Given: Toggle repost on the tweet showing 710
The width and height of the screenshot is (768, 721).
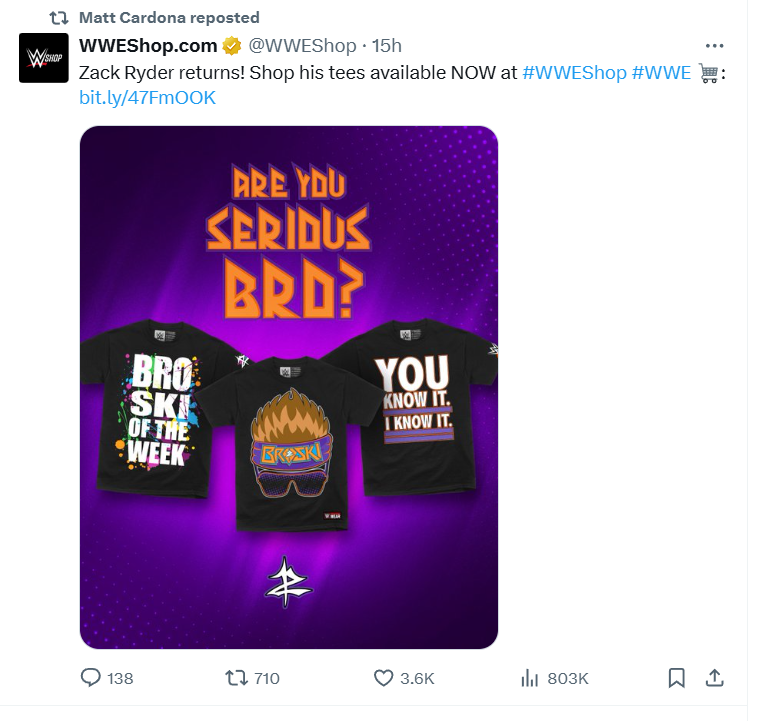Looking at the screenshot, I should click(x=237, y=678).
